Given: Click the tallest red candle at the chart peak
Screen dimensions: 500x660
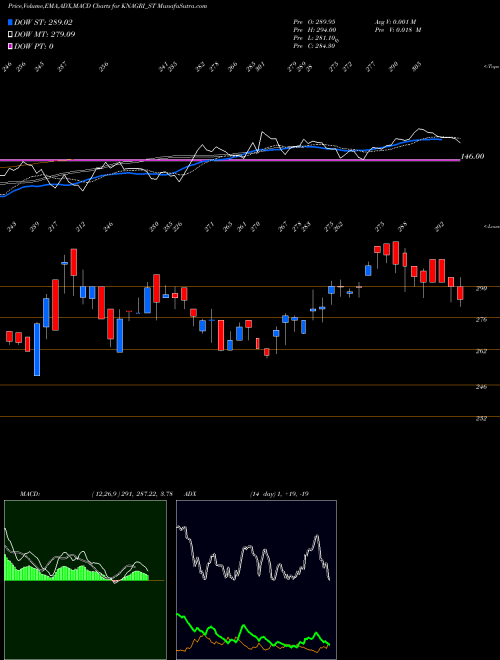Looking at the screenshot, I should tap(396, 253).
